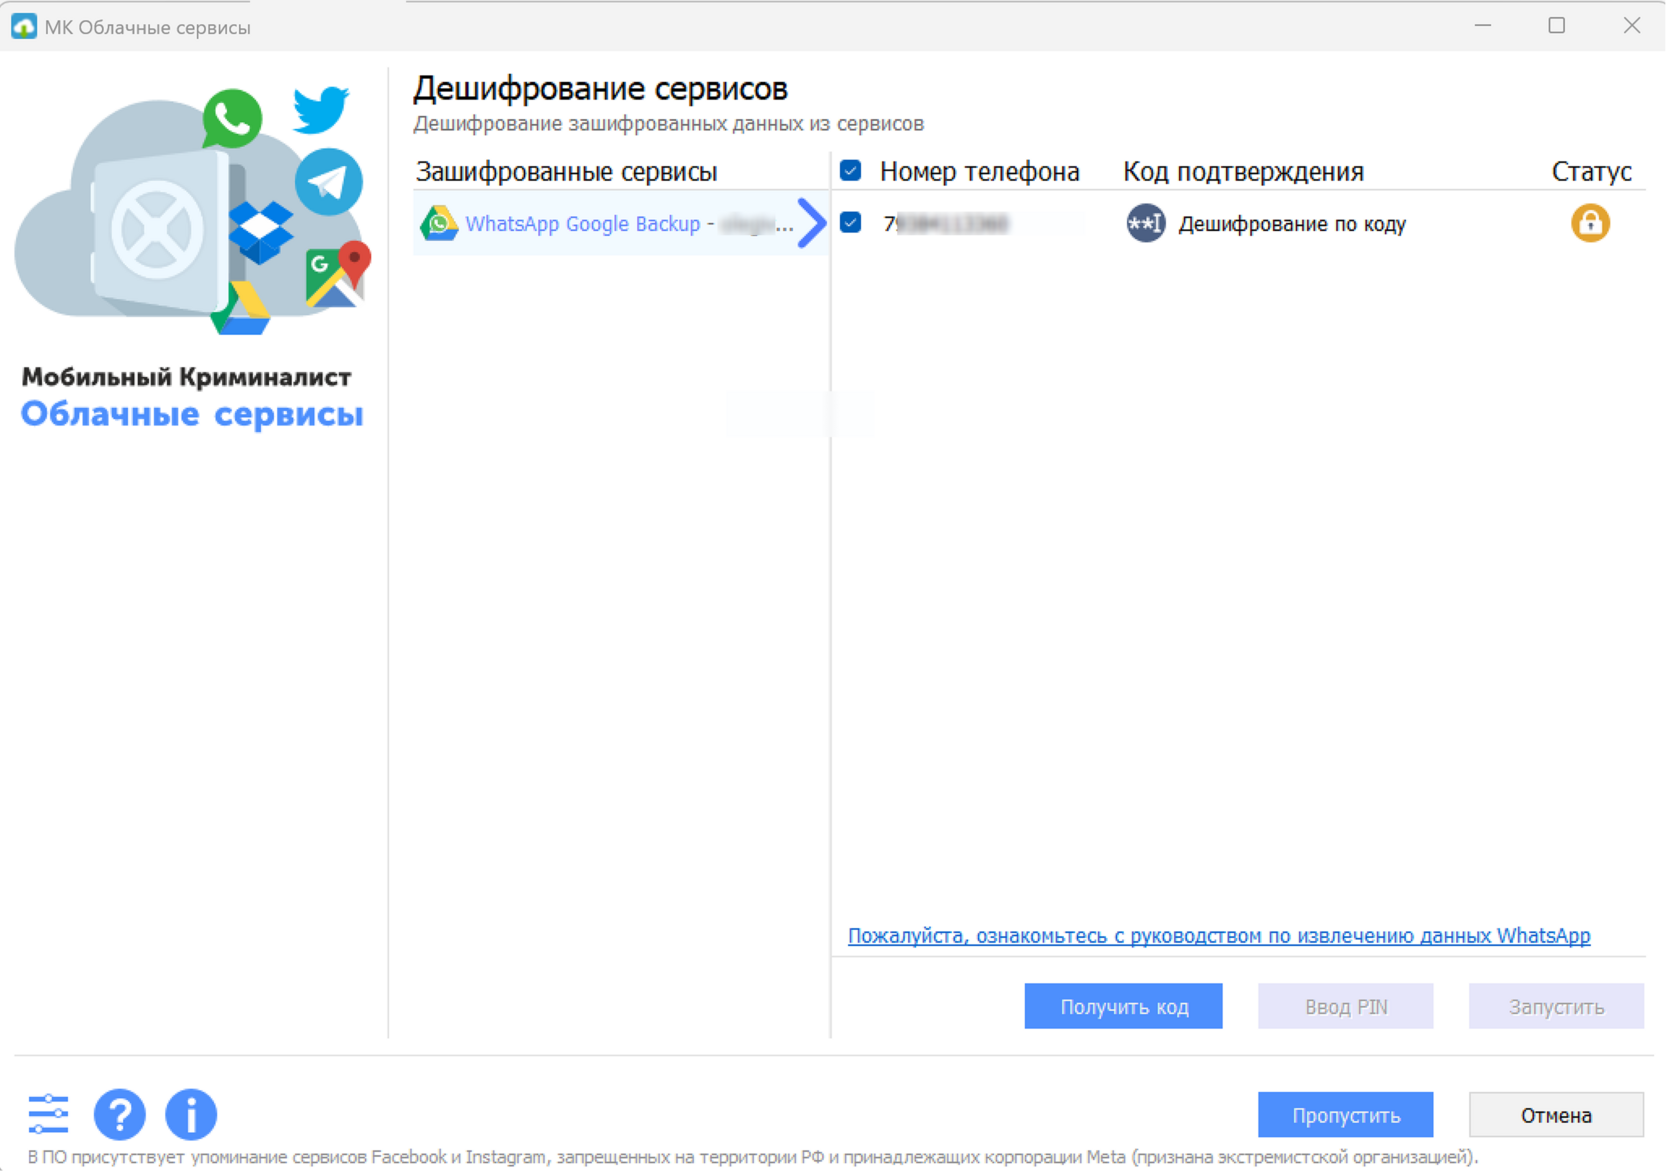Screen dimensions: 1680x1173
Task: Toggle the select-all phone numbers checkbox
Action: [x=851, y=171]
